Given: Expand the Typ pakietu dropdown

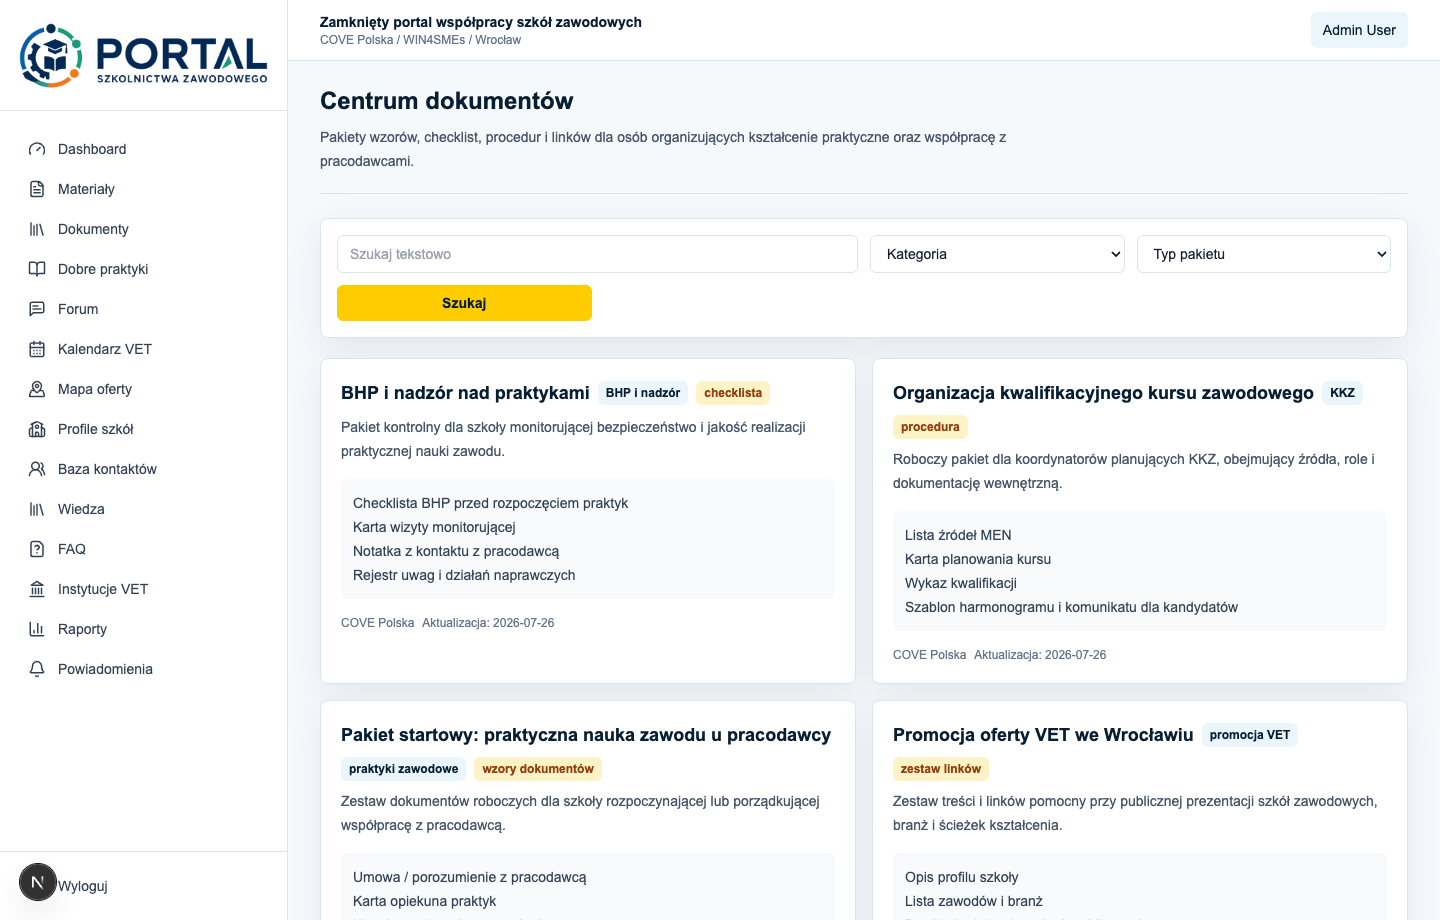Looking at the screenshot, I should [x=1264, y=254].
